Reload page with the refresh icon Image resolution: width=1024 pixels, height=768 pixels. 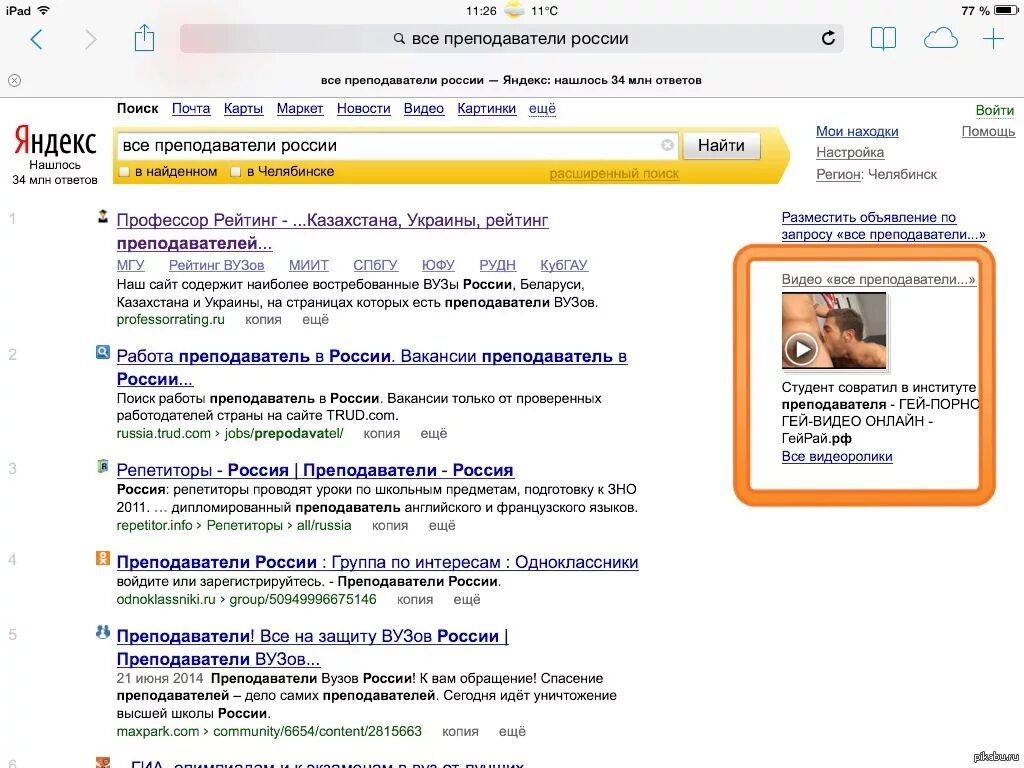tap(827, 39)
